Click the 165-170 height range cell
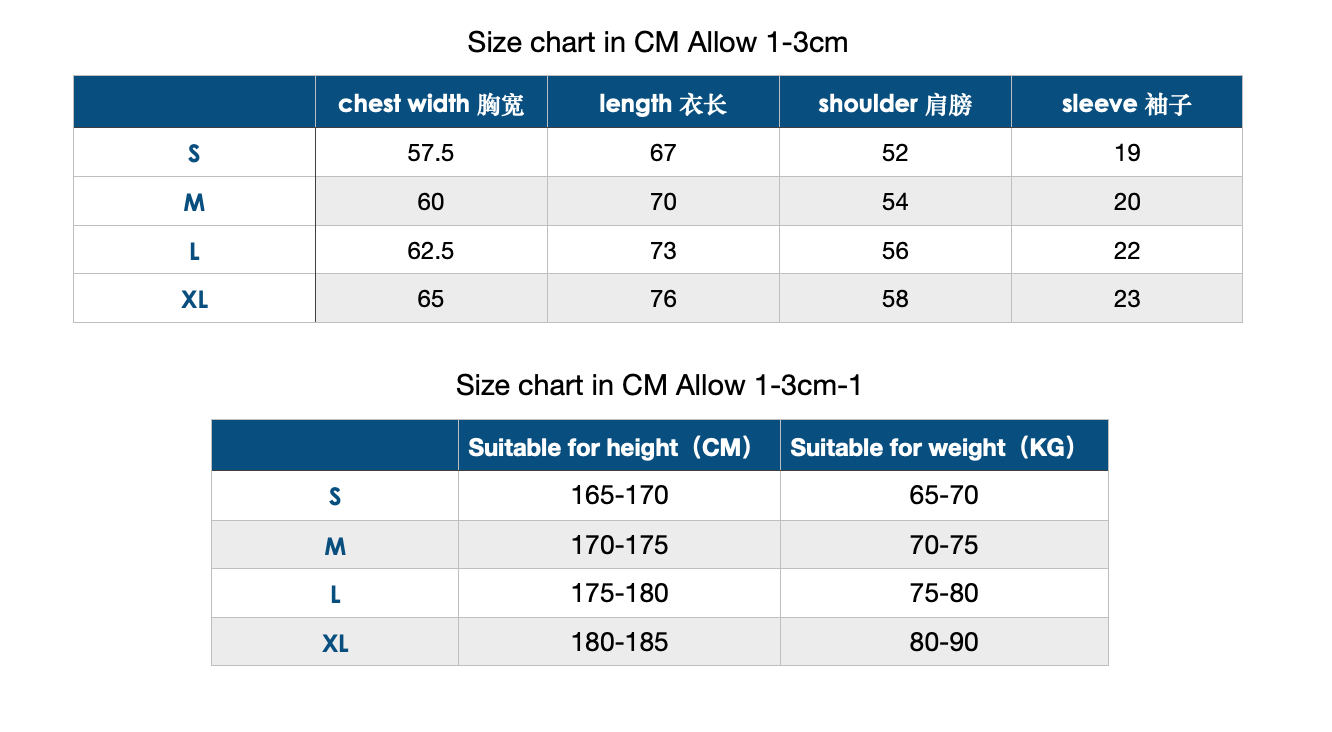The image size is (1332, 732). pos(620,495)
